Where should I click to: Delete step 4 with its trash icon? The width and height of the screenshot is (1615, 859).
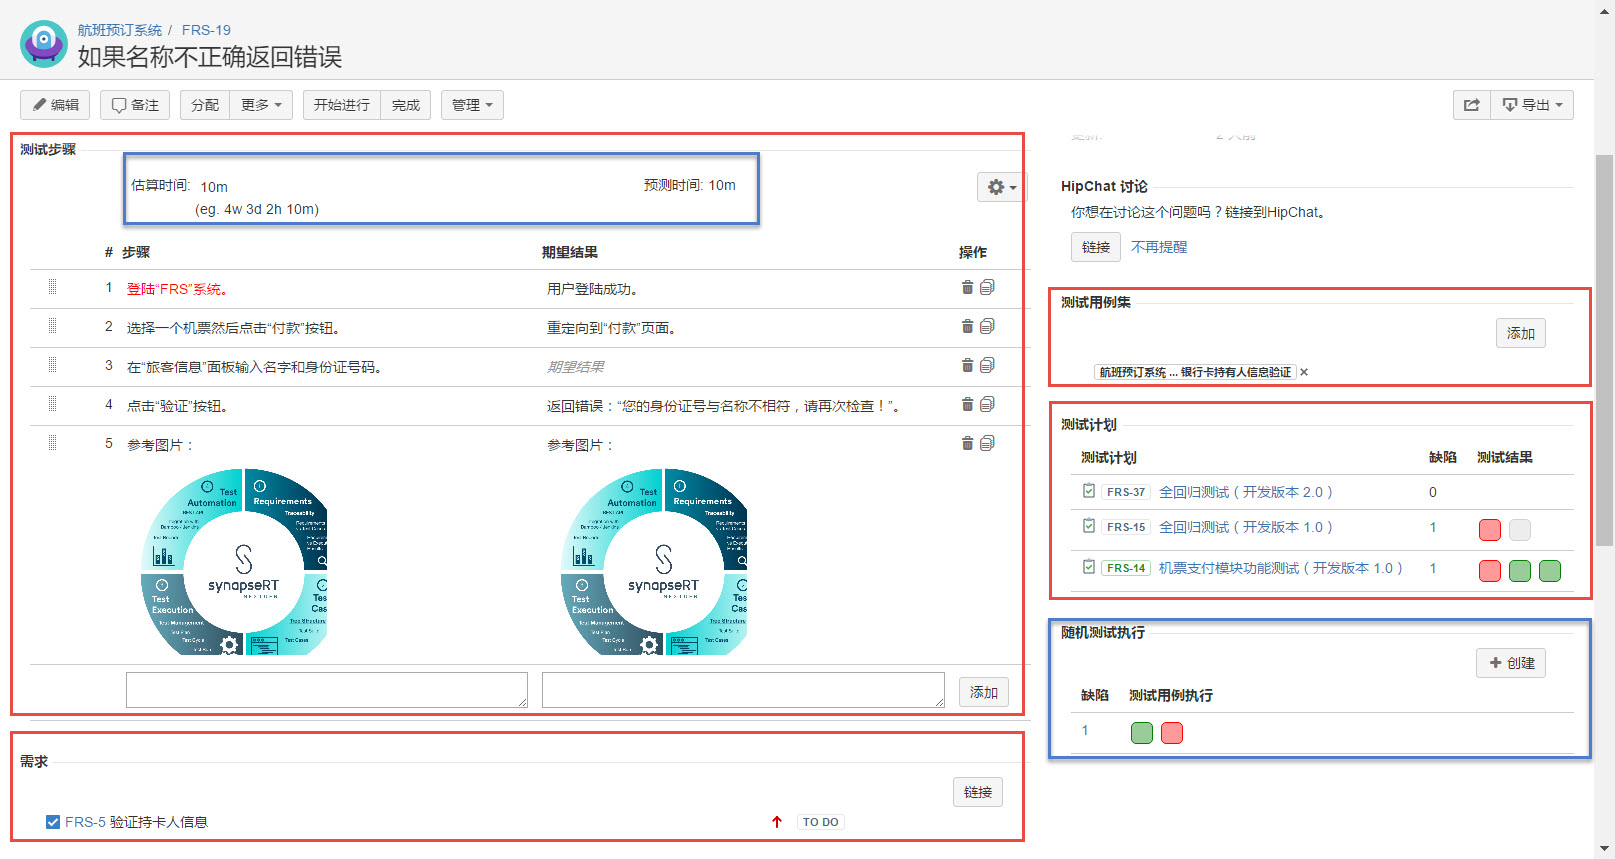(x=967, y=405)
